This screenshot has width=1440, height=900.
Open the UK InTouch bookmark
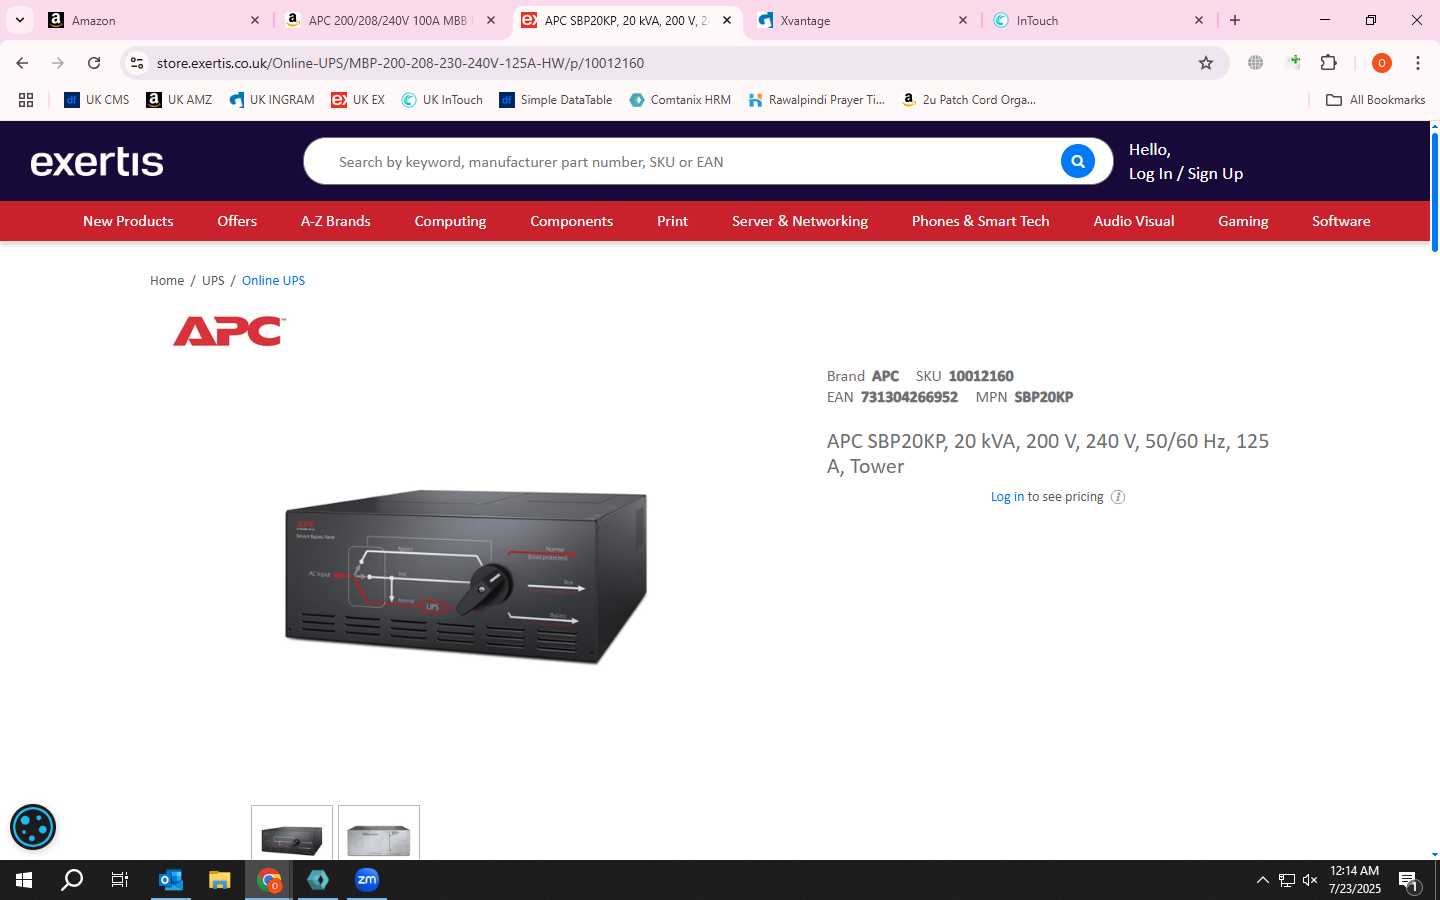[x=442, y=100]
